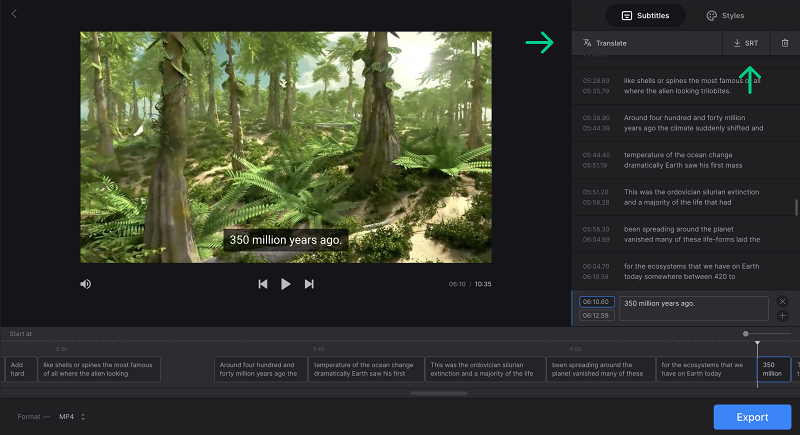The width and height of the screenshot is (800, 435).
Task: Mute the video with speaker icon
Action: pos(85,284)
